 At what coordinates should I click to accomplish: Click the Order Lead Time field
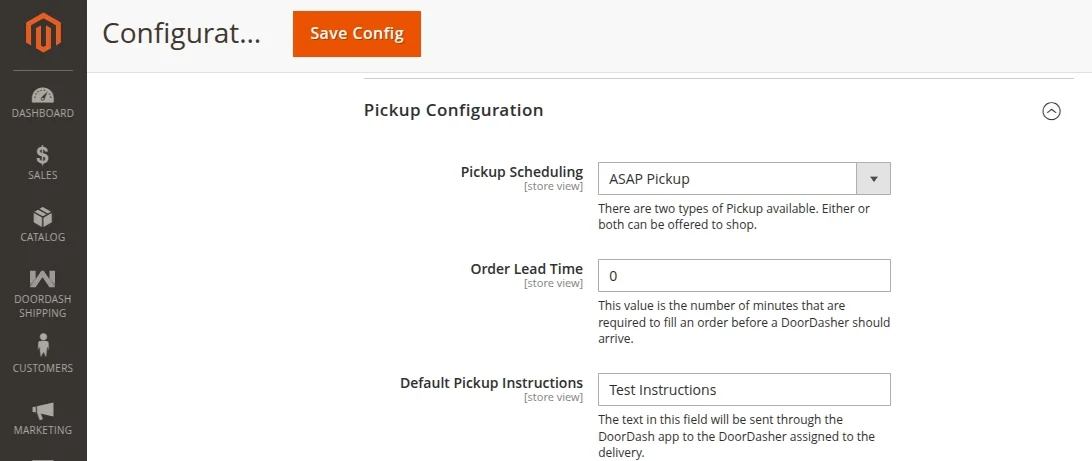pyautogui.click(x=743, y=275)
